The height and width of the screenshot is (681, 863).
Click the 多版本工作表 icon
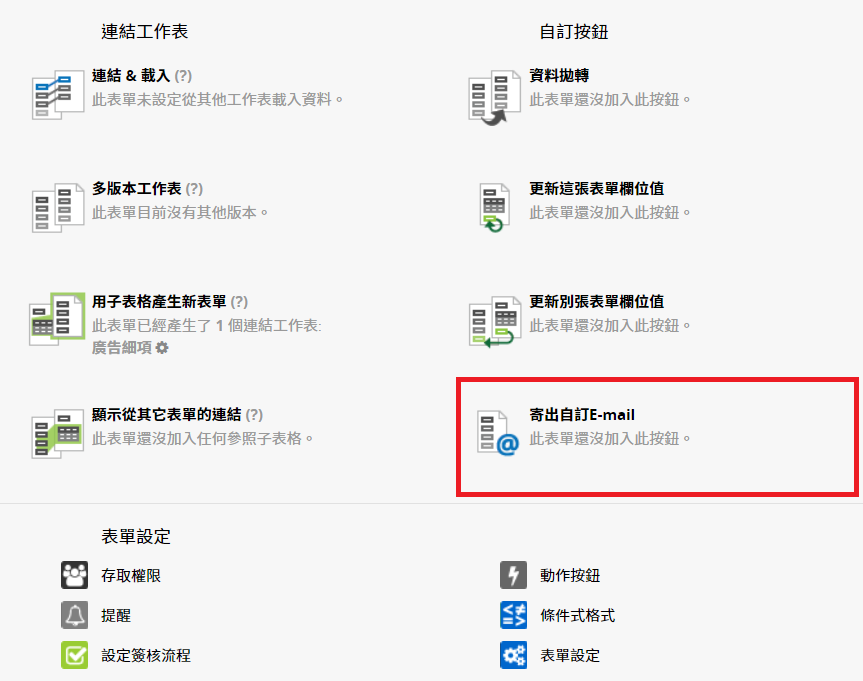[58, 208]
